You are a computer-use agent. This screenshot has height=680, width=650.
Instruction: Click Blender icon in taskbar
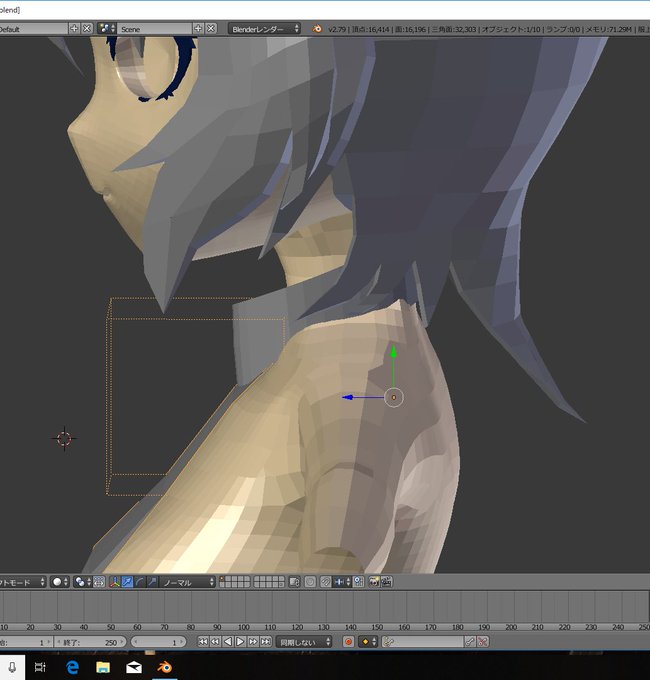point(164,667)
